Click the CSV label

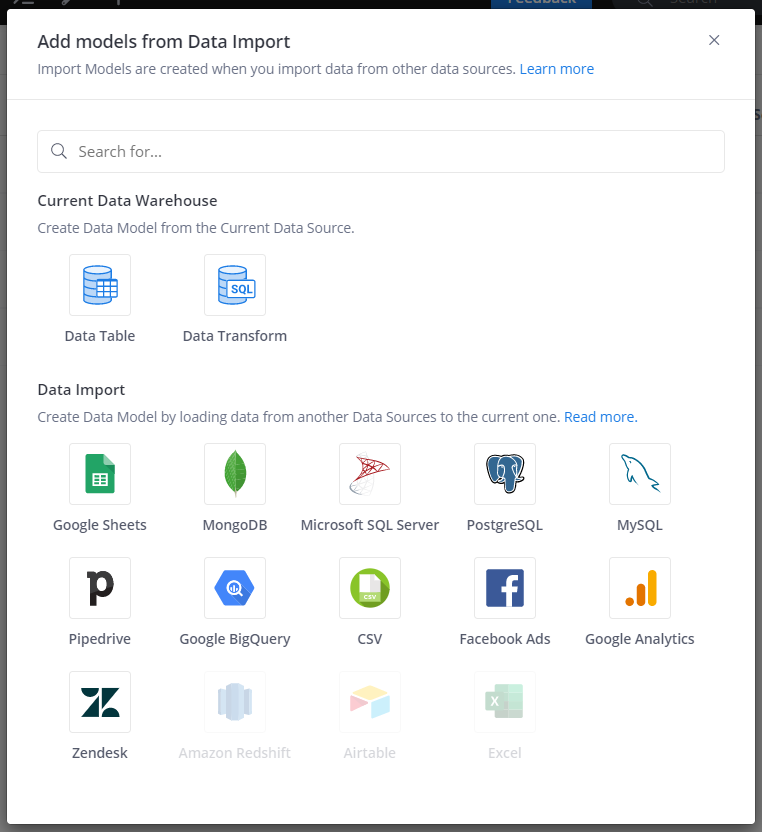[x=370, y=639]
